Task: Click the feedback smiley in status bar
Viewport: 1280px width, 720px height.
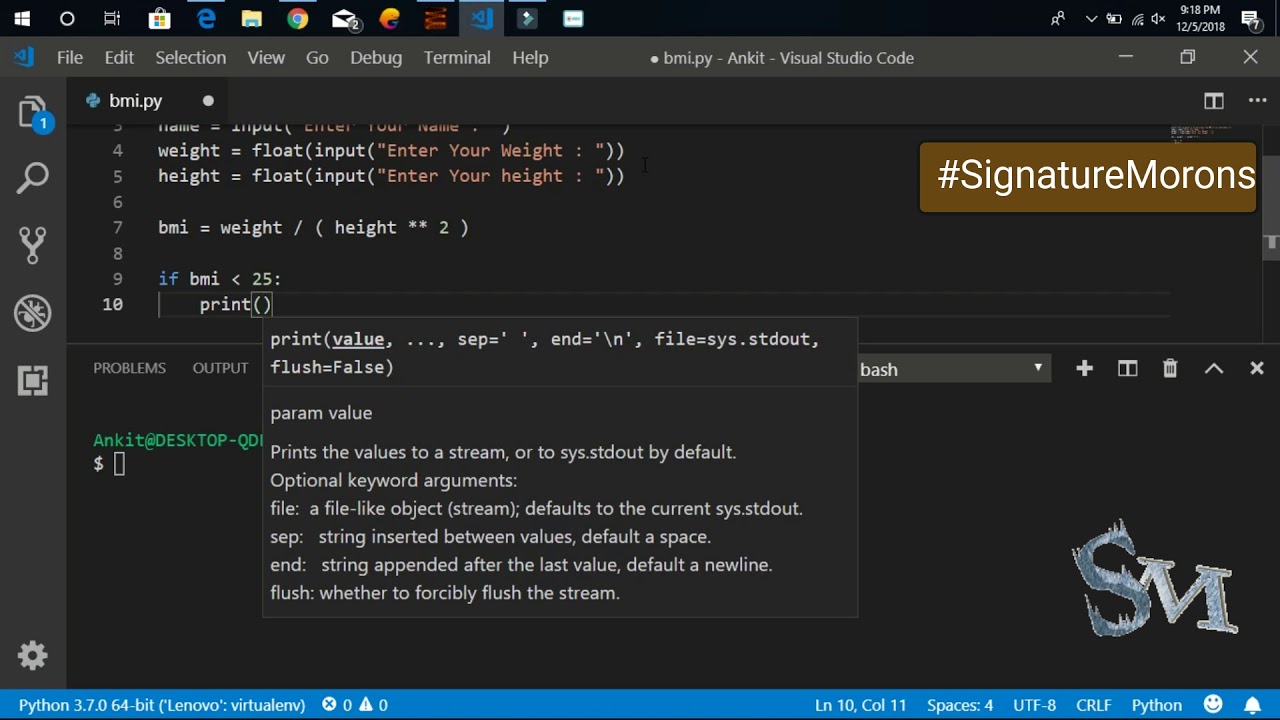Action: click(x=1213, y=705)
